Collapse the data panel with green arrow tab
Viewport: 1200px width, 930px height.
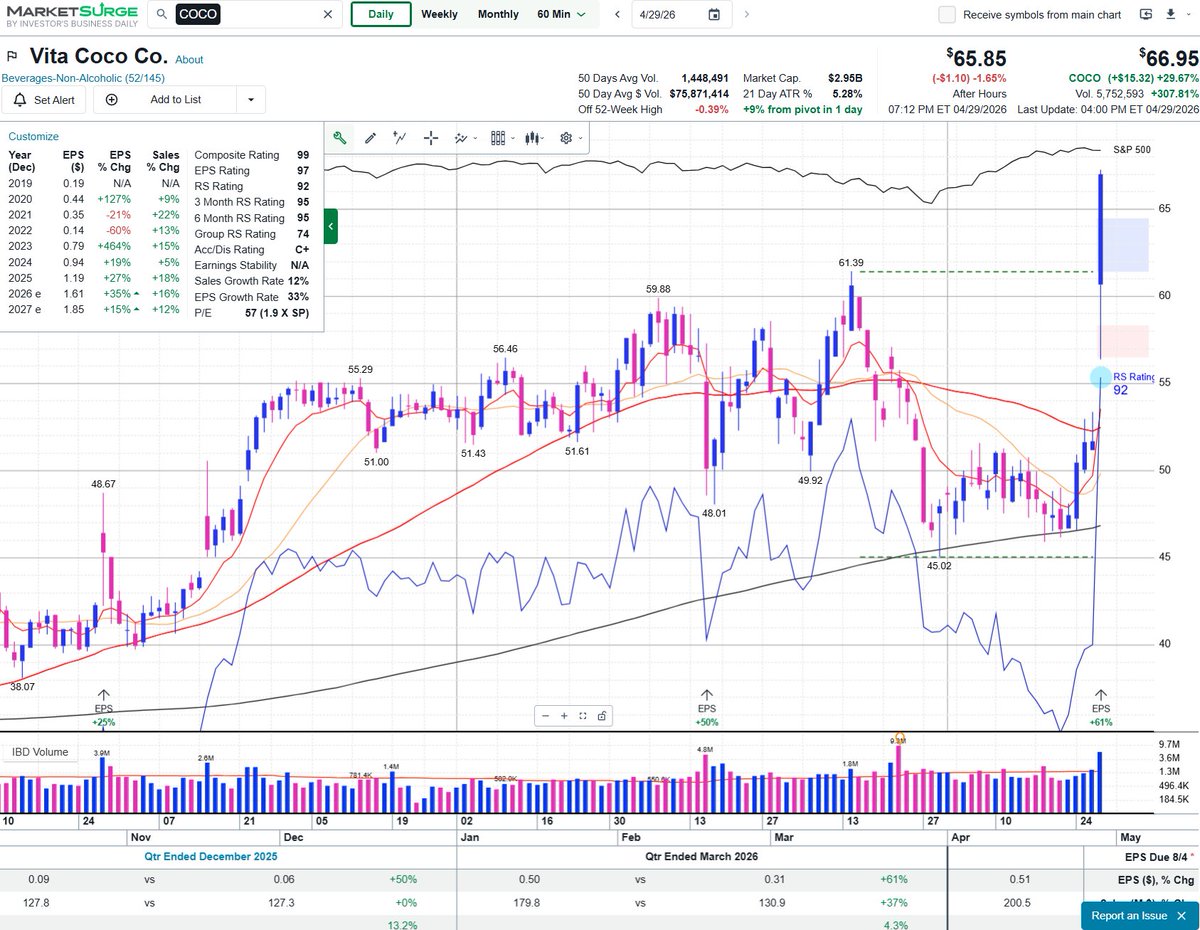331,227
